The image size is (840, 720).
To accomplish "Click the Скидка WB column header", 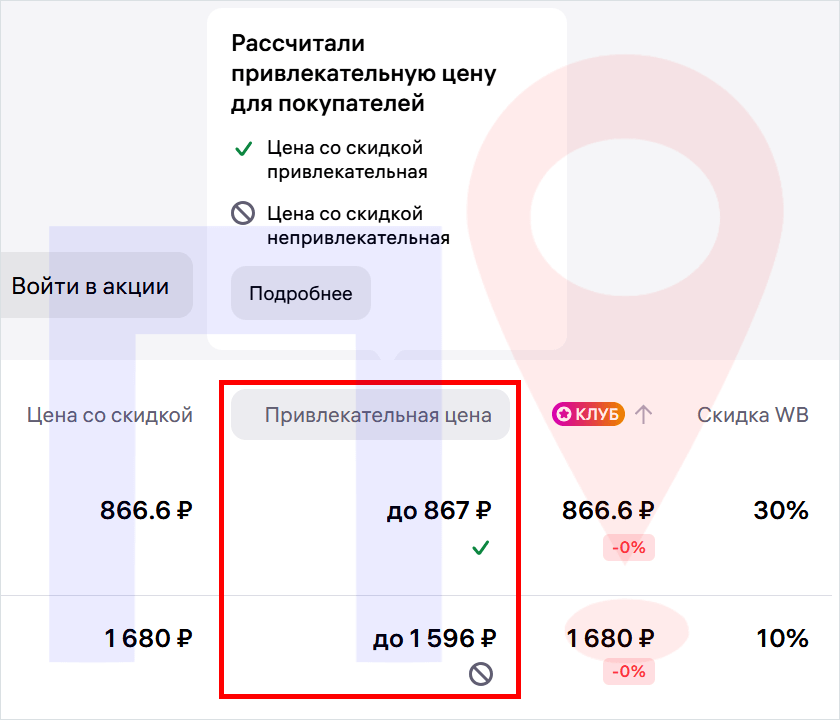I will click(x=753, y=415).
